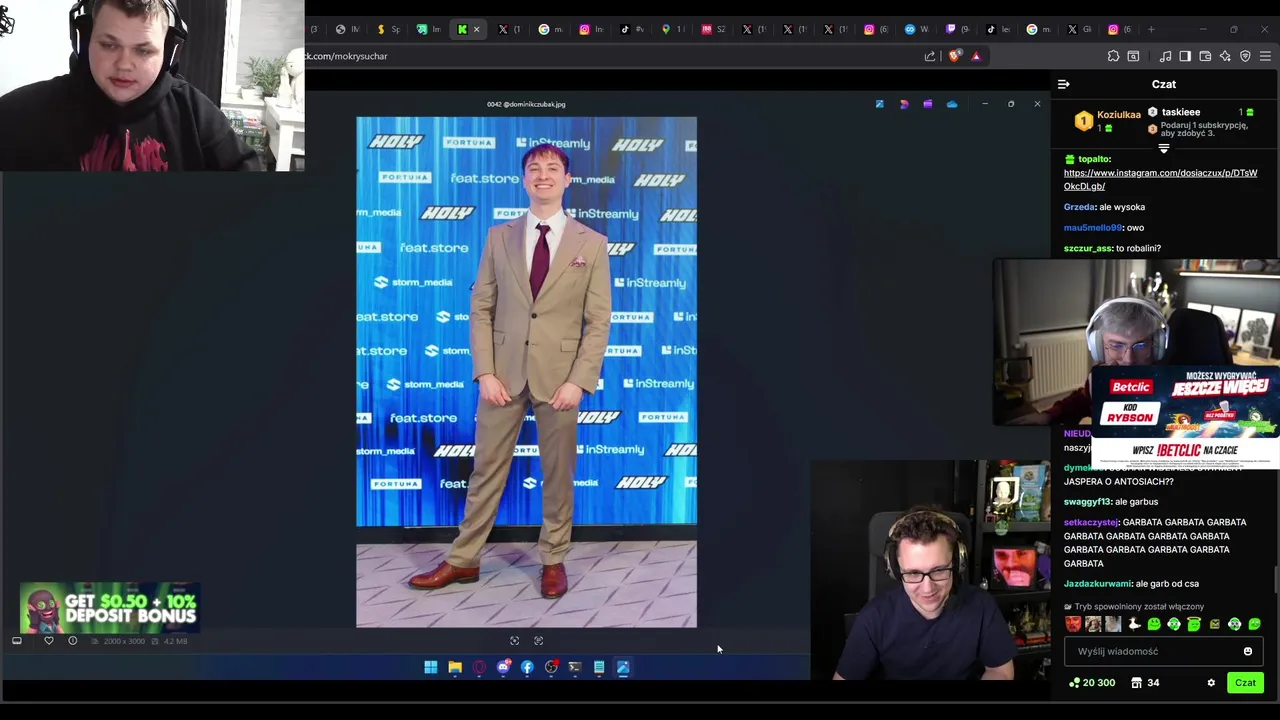The height and width of the screenshot is (720, 1280).
Task: Open the emoji picker in chat input
Action: [1247, 651]
